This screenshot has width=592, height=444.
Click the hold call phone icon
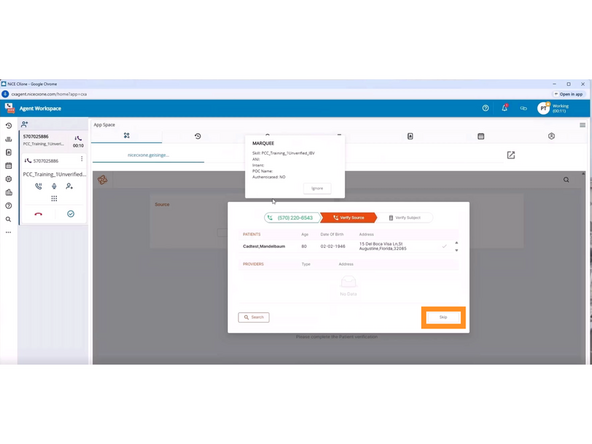point(39,186)
